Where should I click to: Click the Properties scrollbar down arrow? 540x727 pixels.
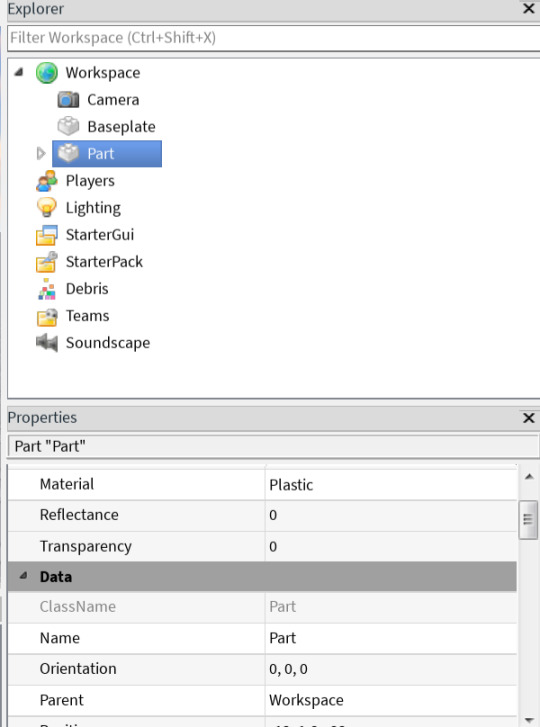pos(529,720)
